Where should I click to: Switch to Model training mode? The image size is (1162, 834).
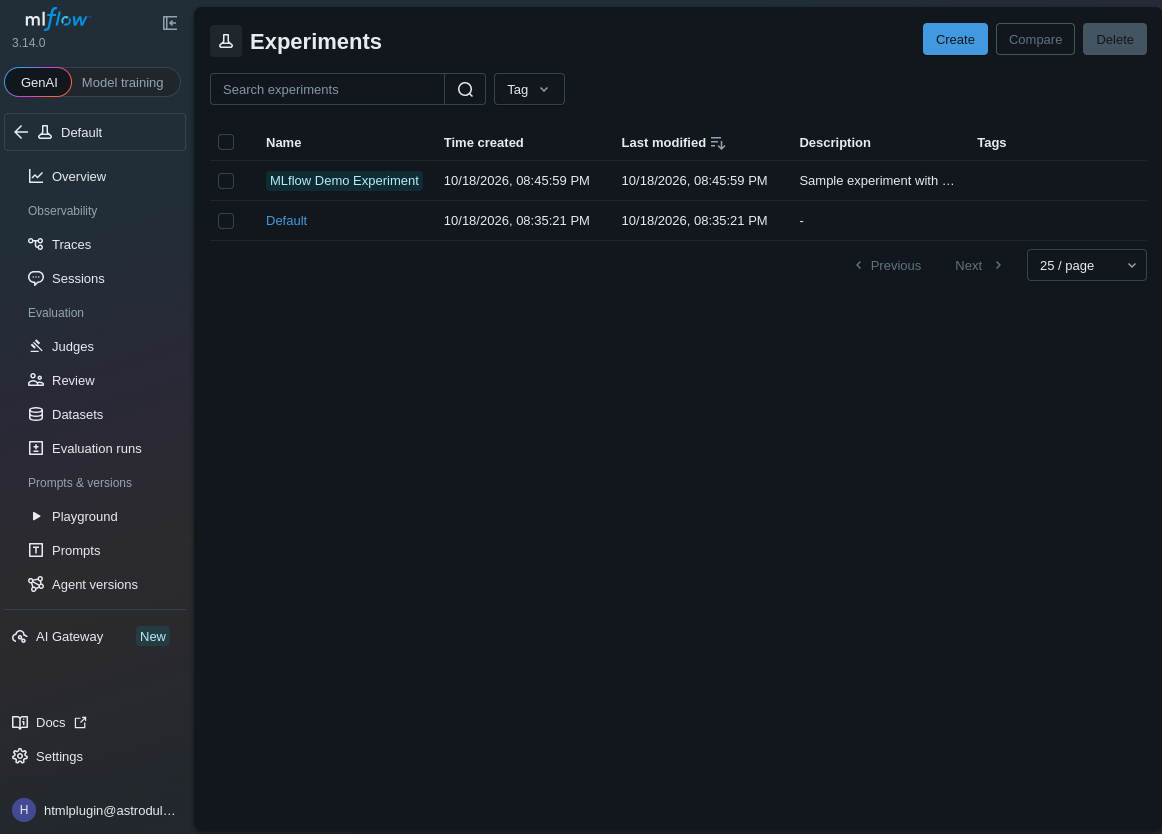pyautogui.click(x=122, y=82)
